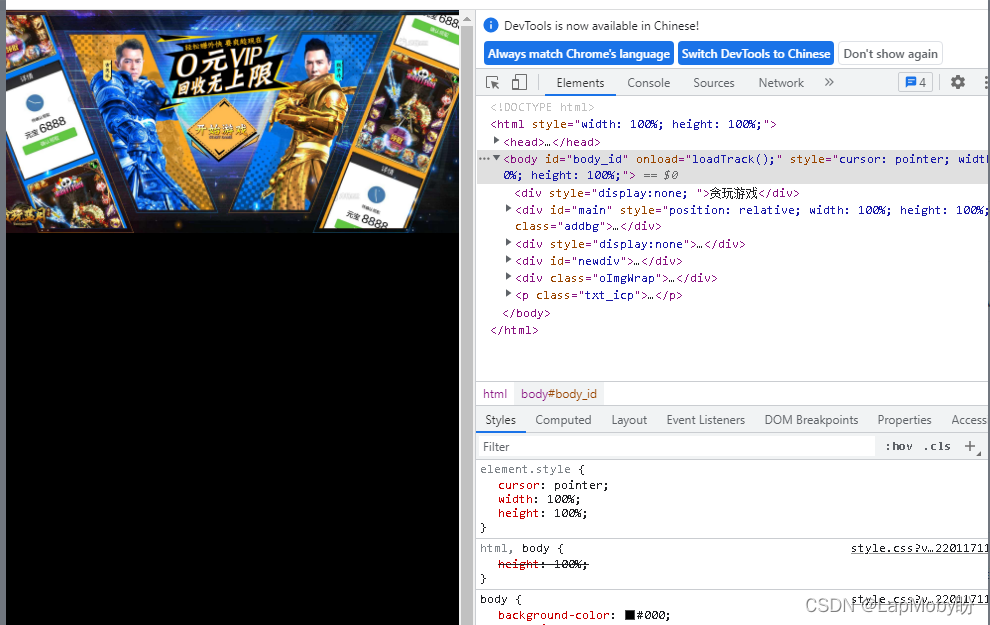
Task: Expand the p class="txt_icp" node
Action: coord(508,294)
